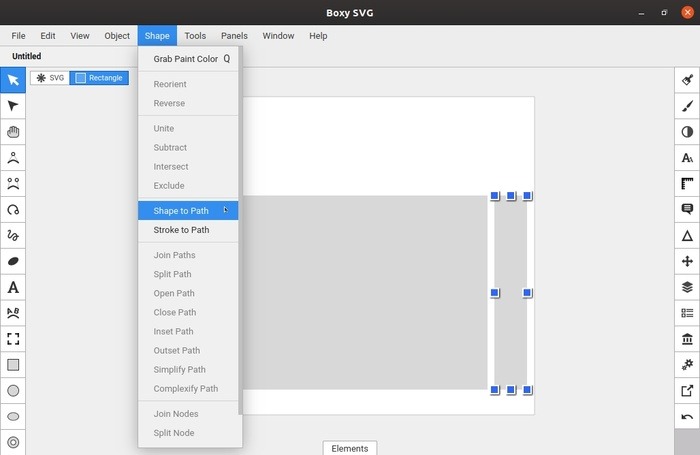This screenshot has width=700, height=455.
Task: Select the Ring tool
Action: (13, 442)
